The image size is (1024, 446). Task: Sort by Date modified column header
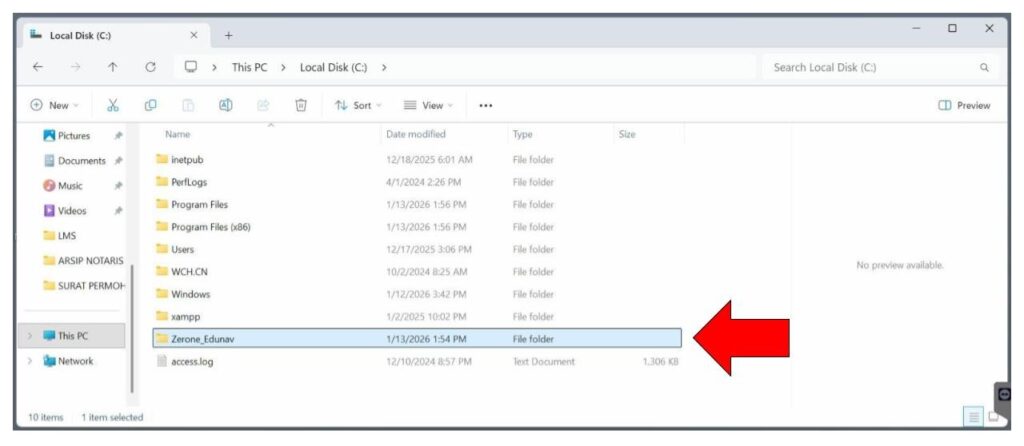pos(416,134)
